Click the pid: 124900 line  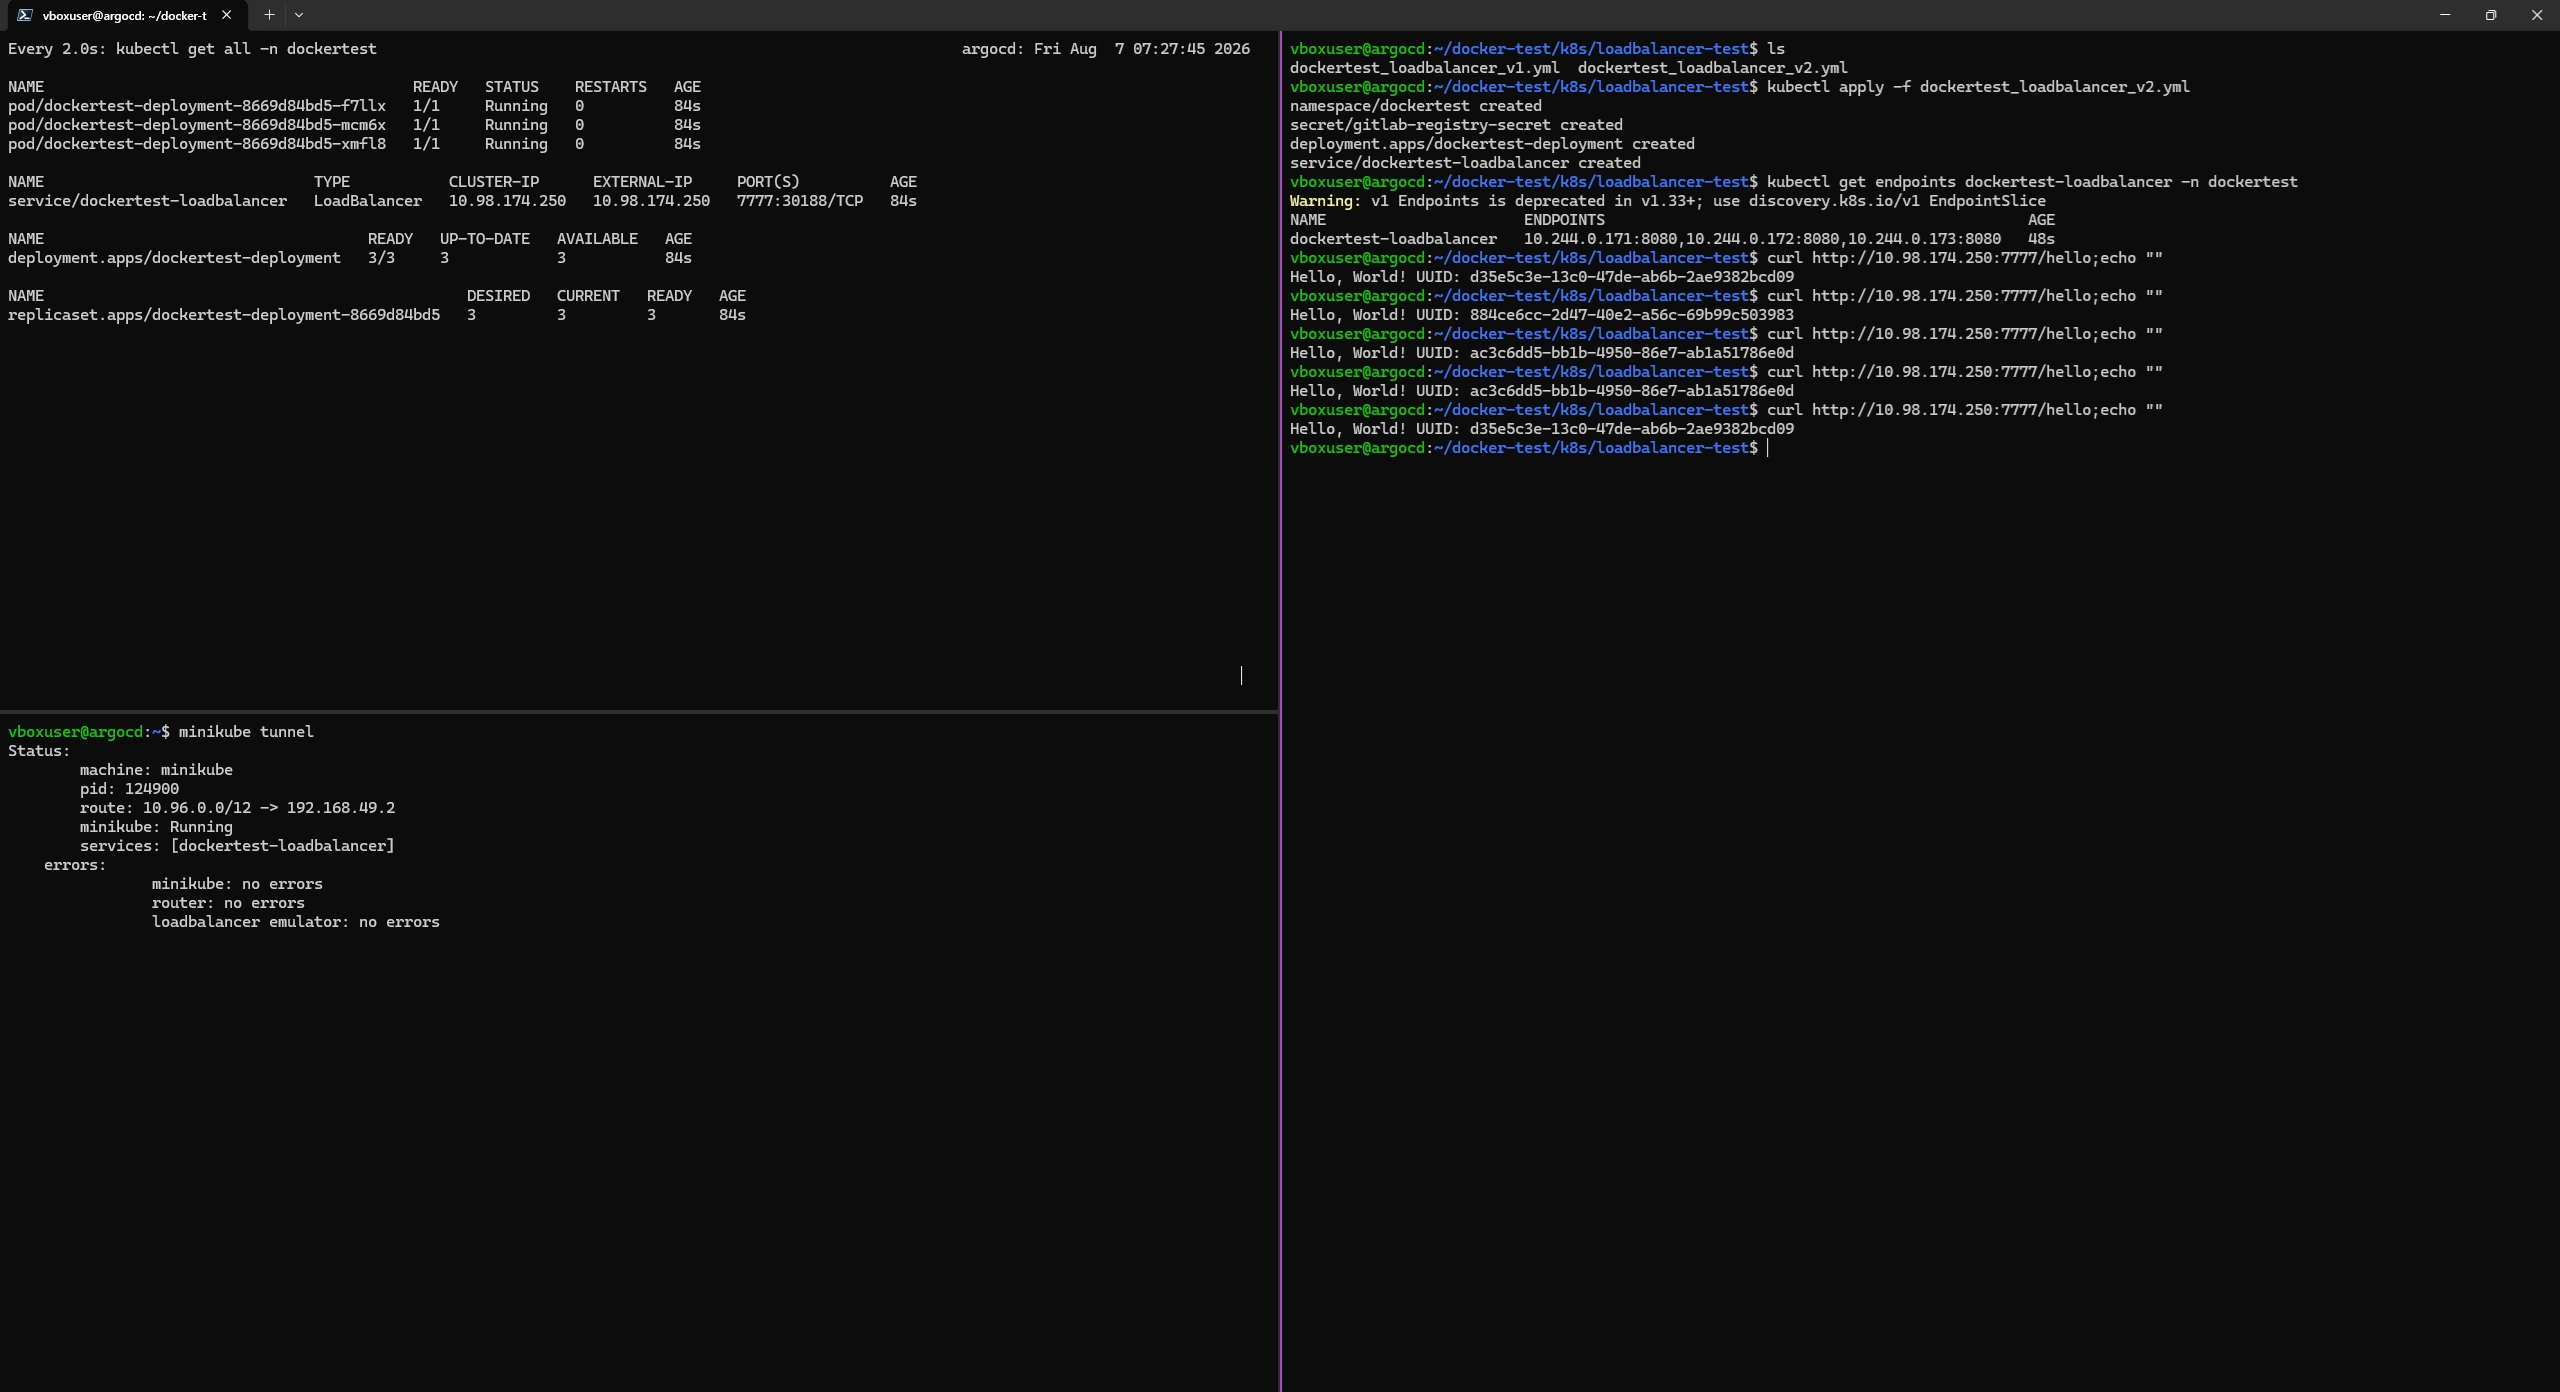point(129,789)
